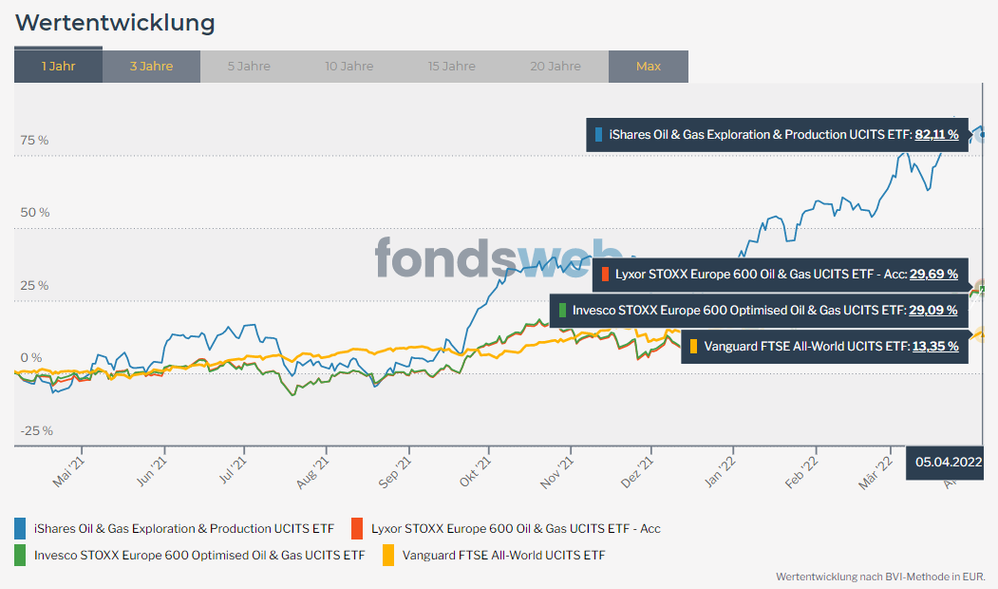
Task: Click the green Invesco legend color square
Action: pyautogui.click(x=21, y=555)
